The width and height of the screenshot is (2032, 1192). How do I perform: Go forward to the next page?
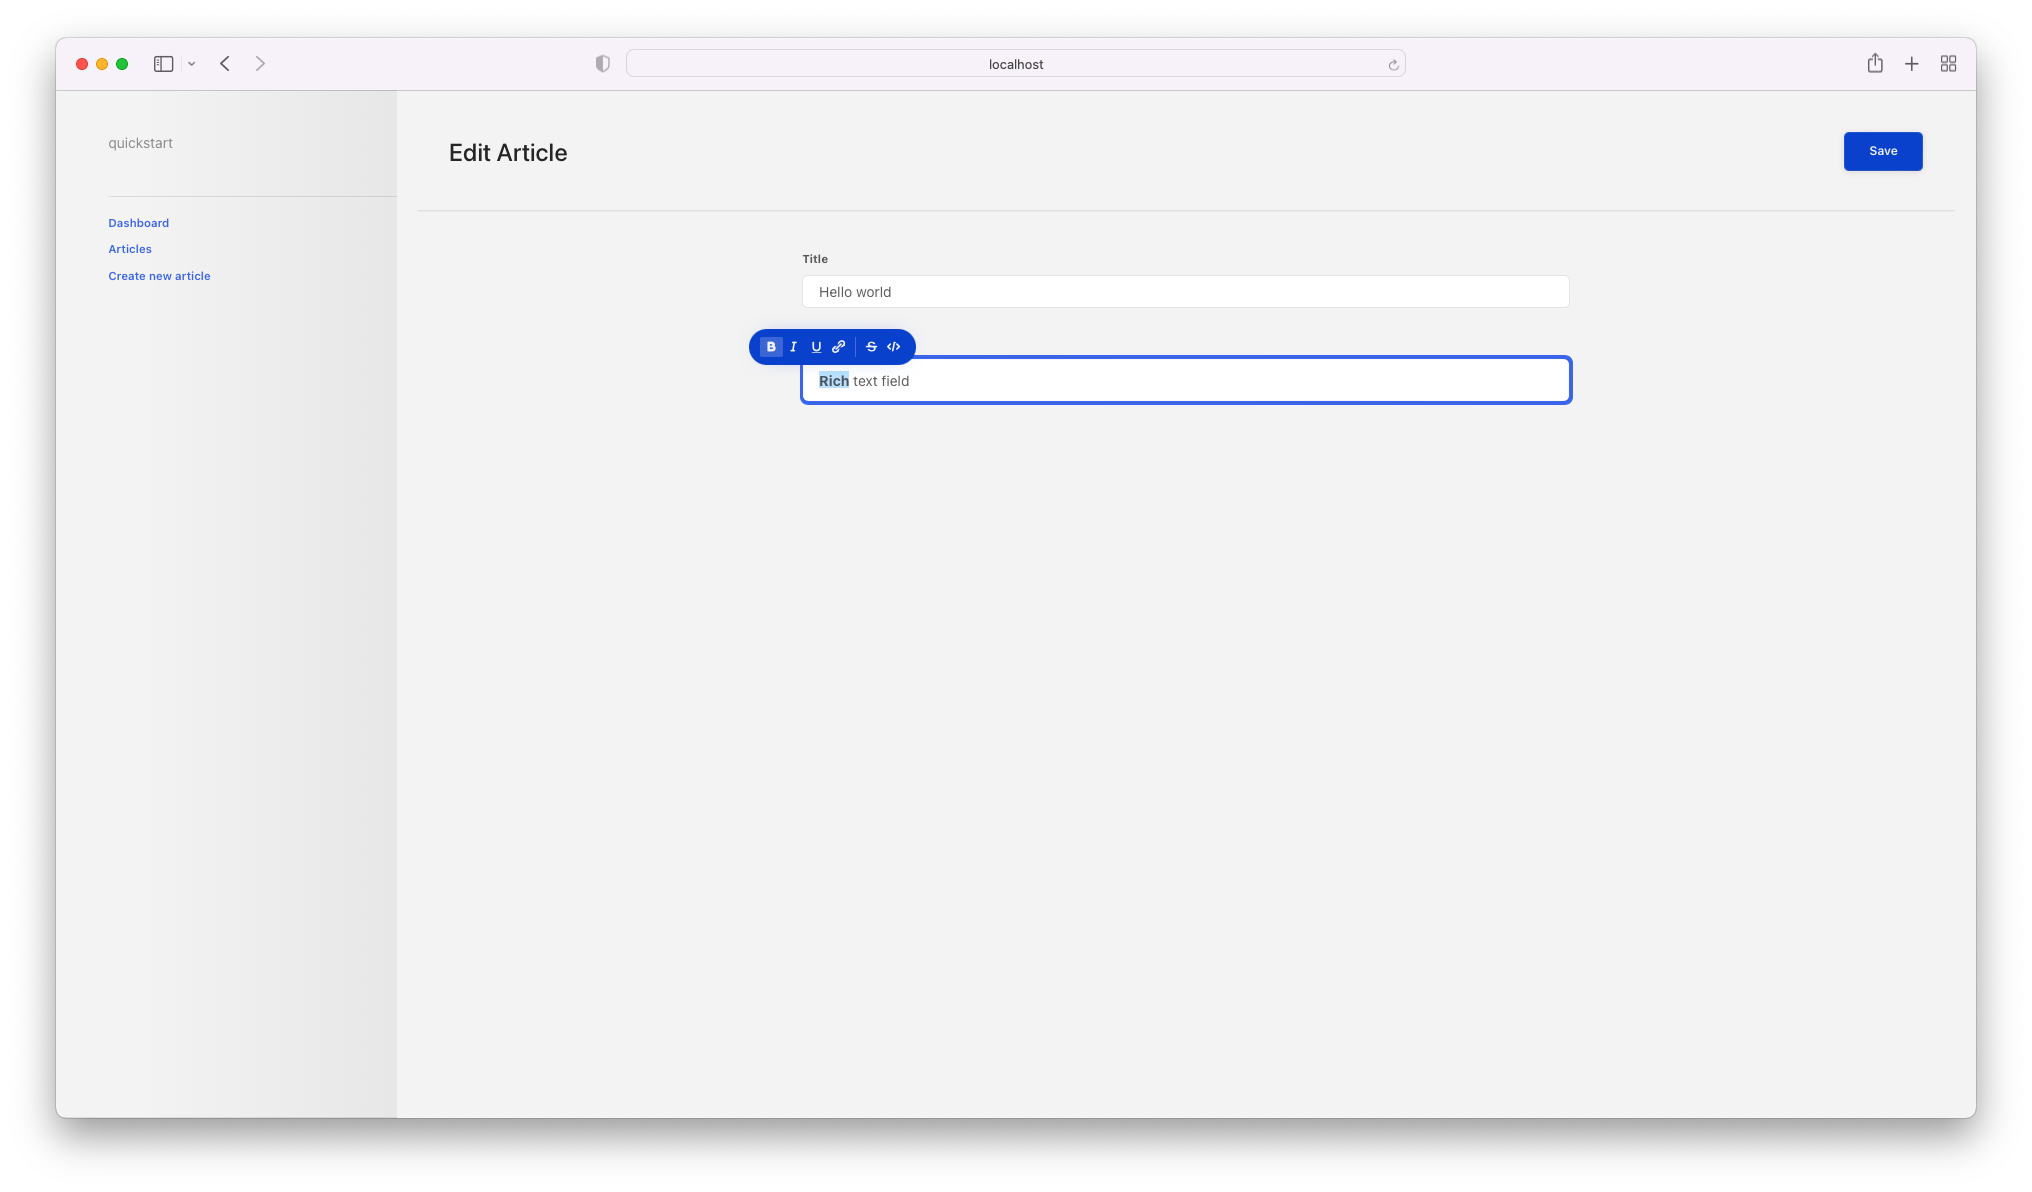click(x=260, y=64)
